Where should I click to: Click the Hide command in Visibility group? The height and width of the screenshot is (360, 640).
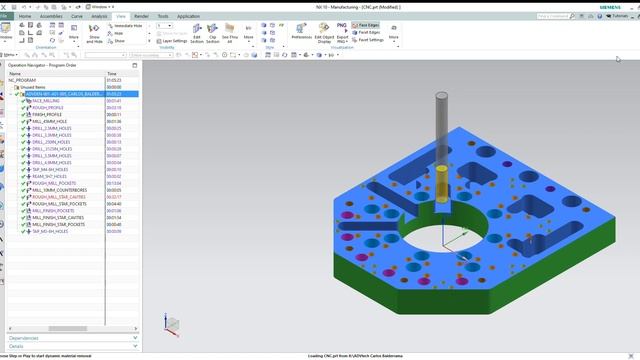115,33
